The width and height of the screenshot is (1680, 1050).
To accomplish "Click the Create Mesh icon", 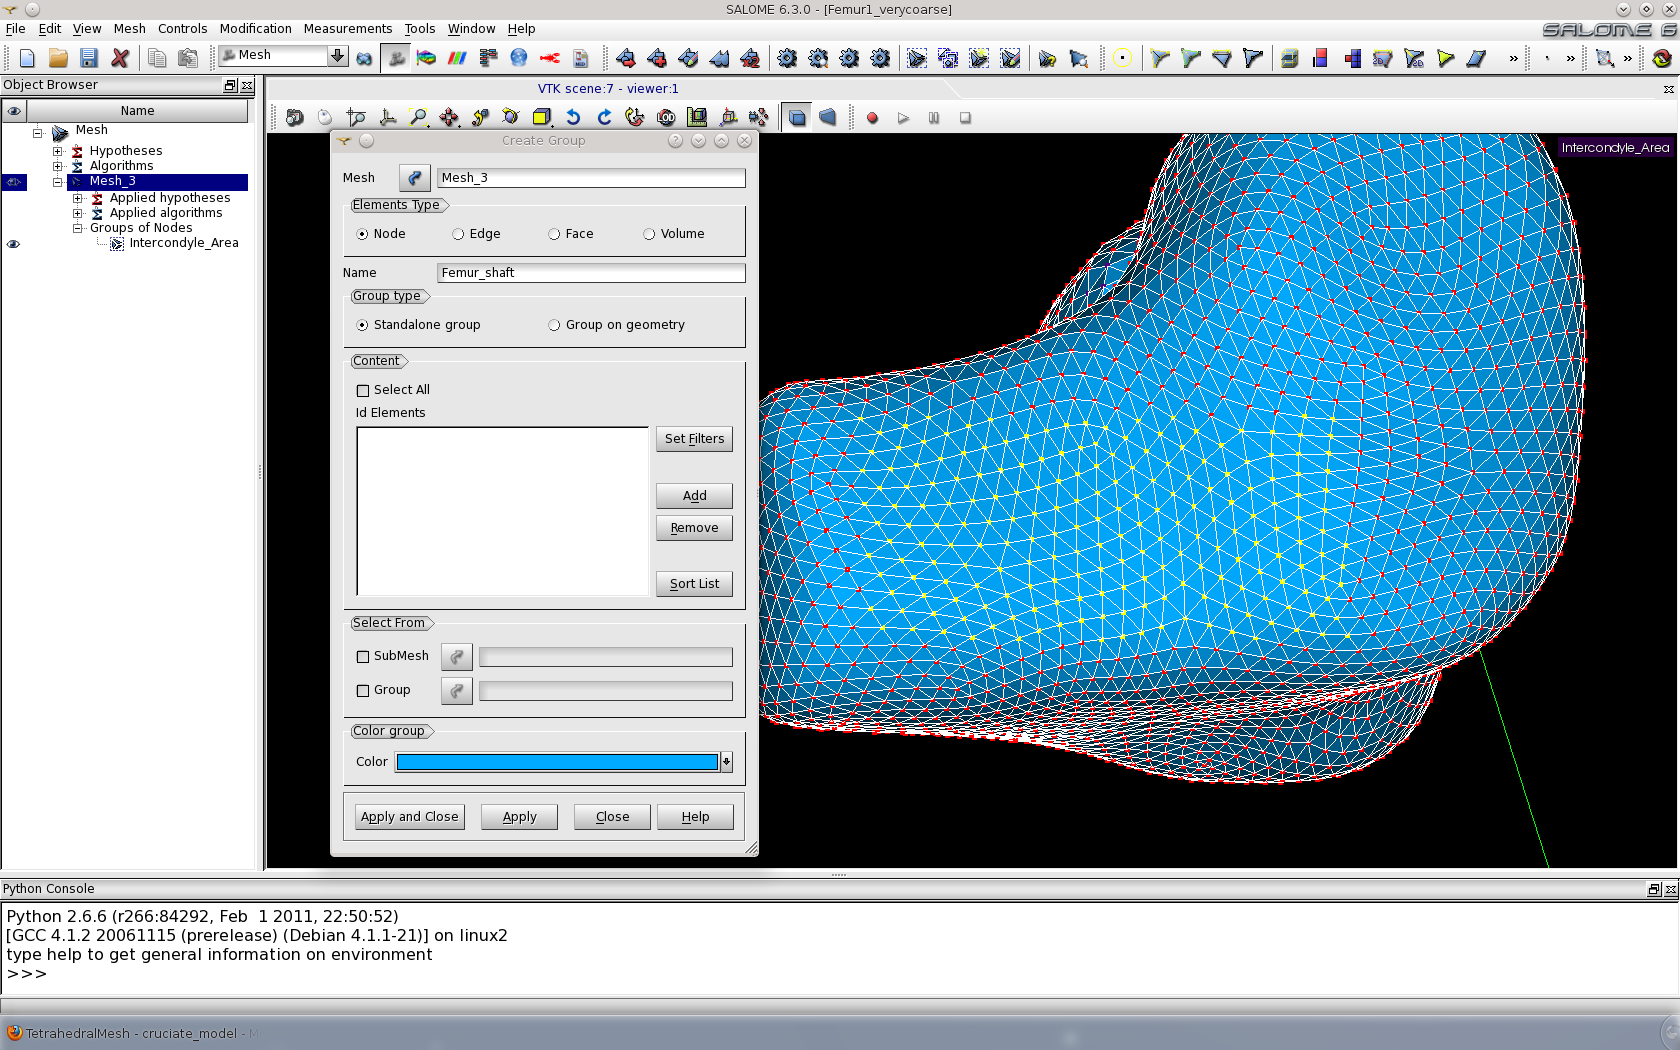I will point(626,58).
